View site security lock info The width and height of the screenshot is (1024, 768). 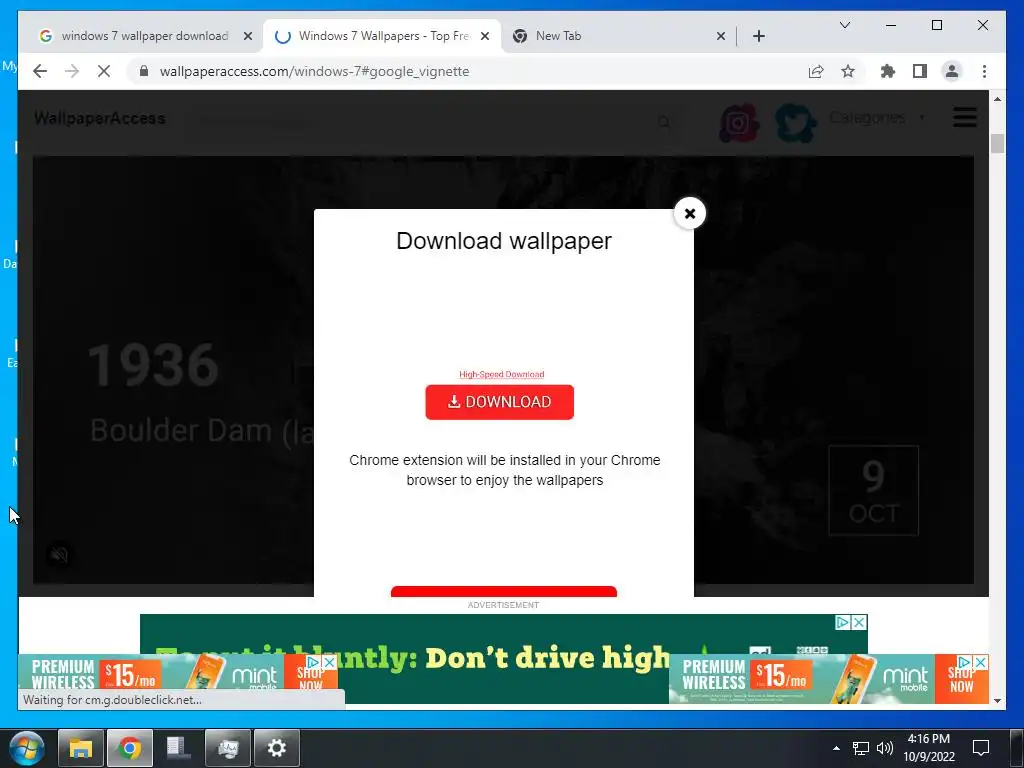pos(144,71)
